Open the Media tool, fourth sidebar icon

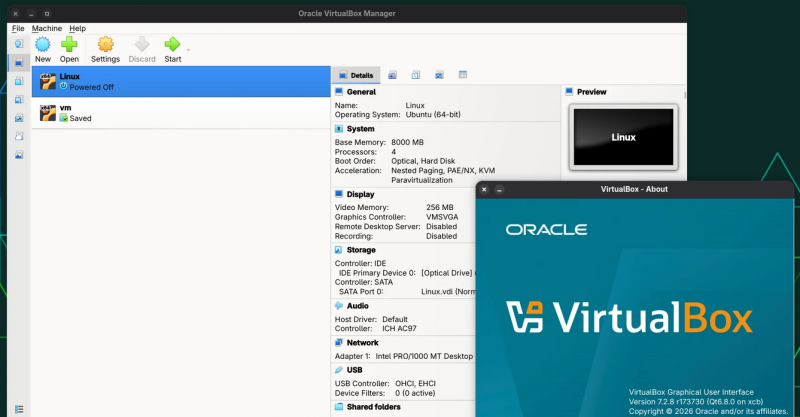pos(19,99)
